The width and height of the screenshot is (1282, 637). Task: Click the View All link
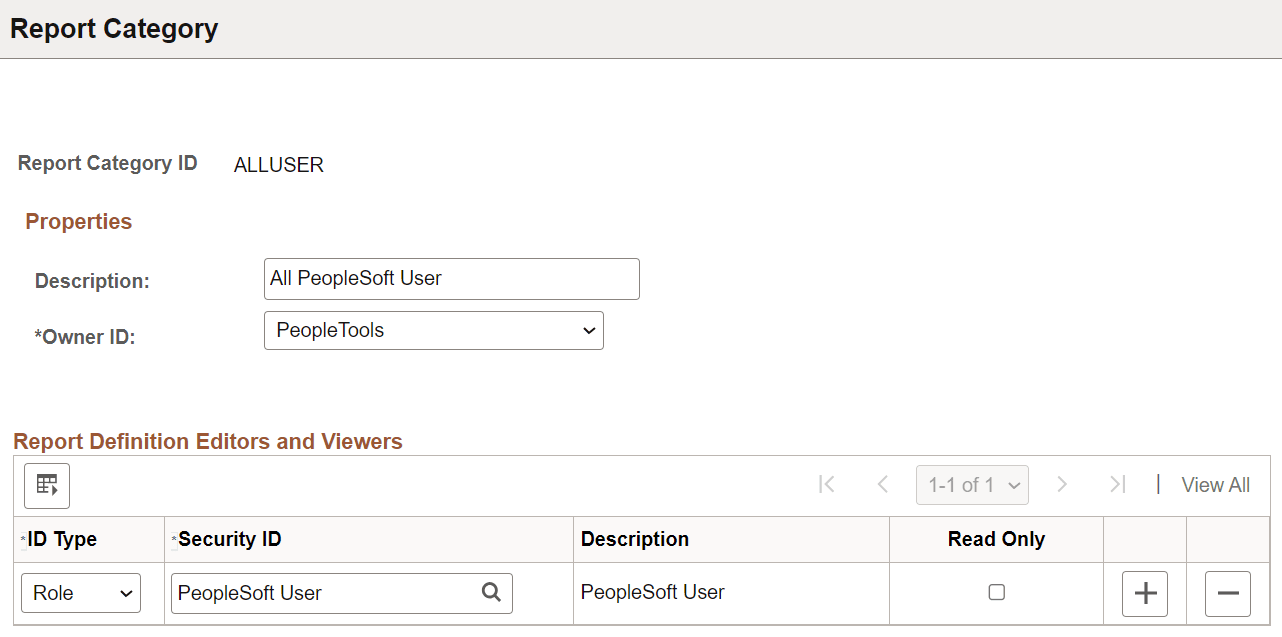click(1215, 484)
